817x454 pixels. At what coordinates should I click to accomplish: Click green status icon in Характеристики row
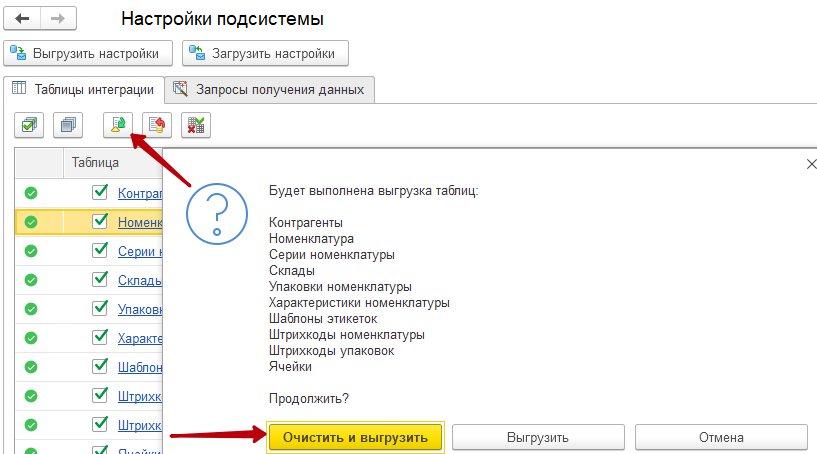coord(31,338)
